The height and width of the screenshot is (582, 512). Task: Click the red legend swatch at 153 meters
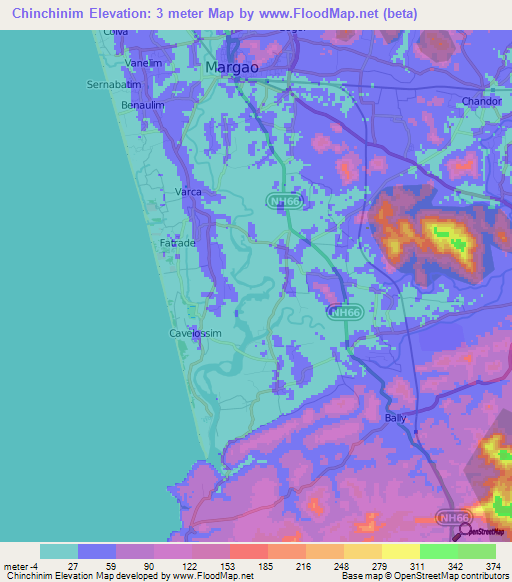tap(249, 552)
